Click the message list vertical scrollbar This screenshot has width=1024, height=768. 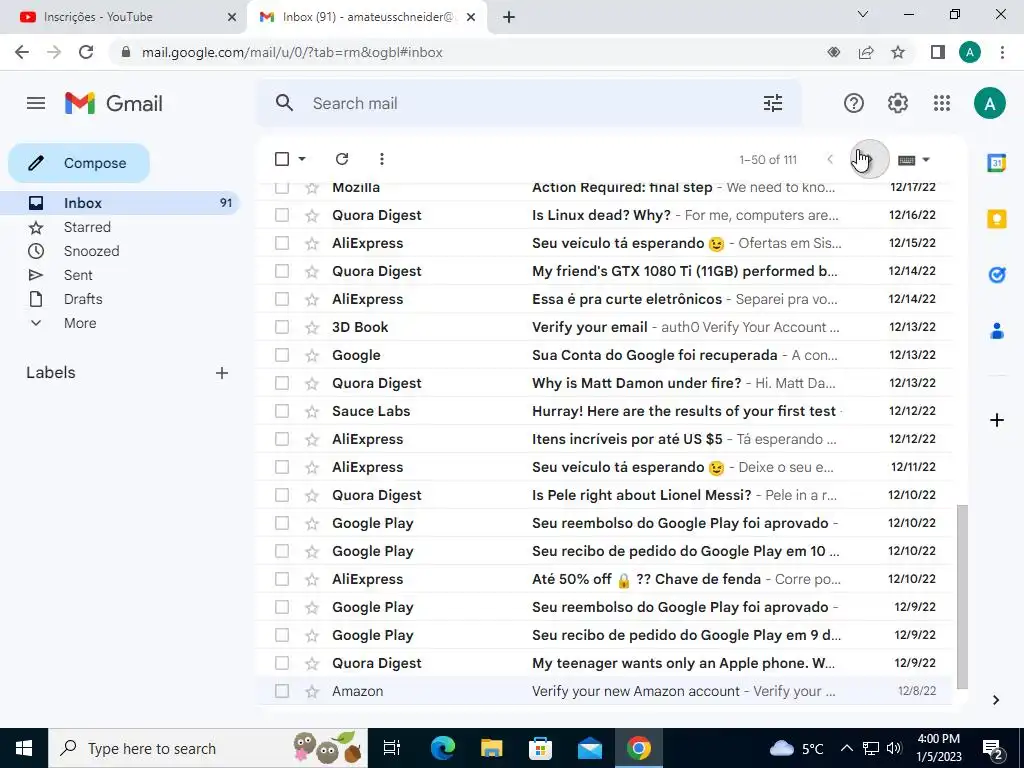point(961,596)
